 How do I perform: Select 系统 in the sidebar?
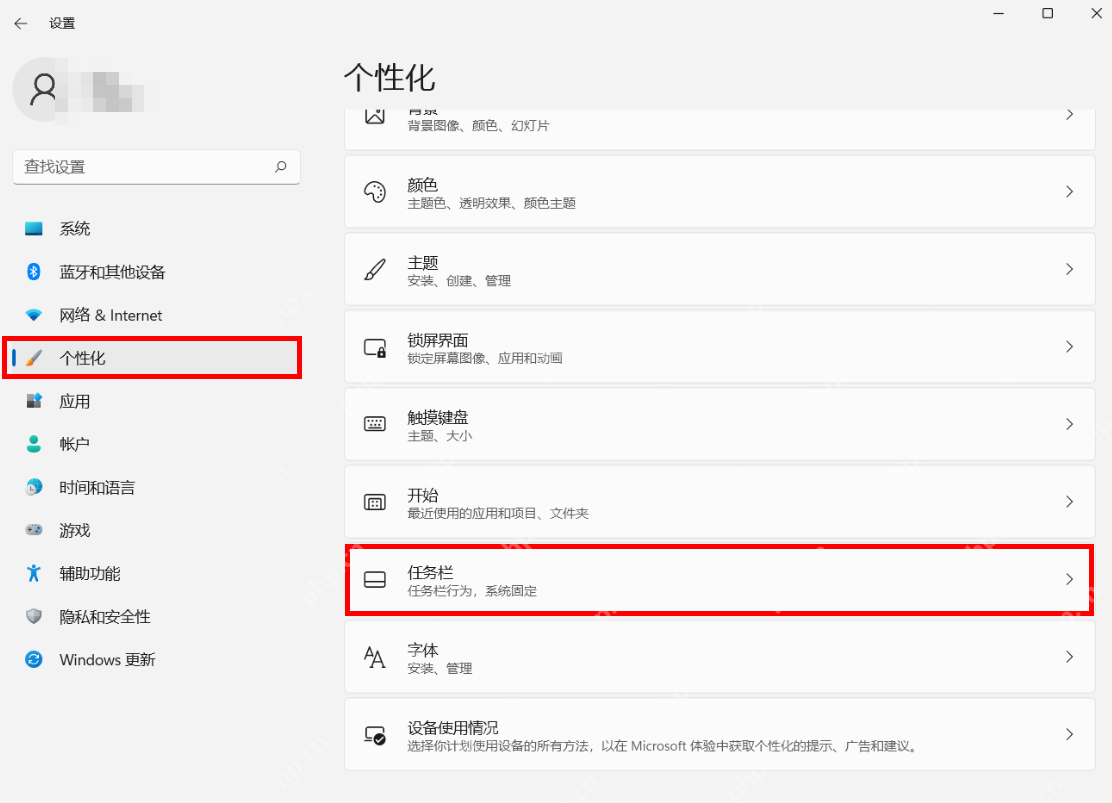point(156,228)
